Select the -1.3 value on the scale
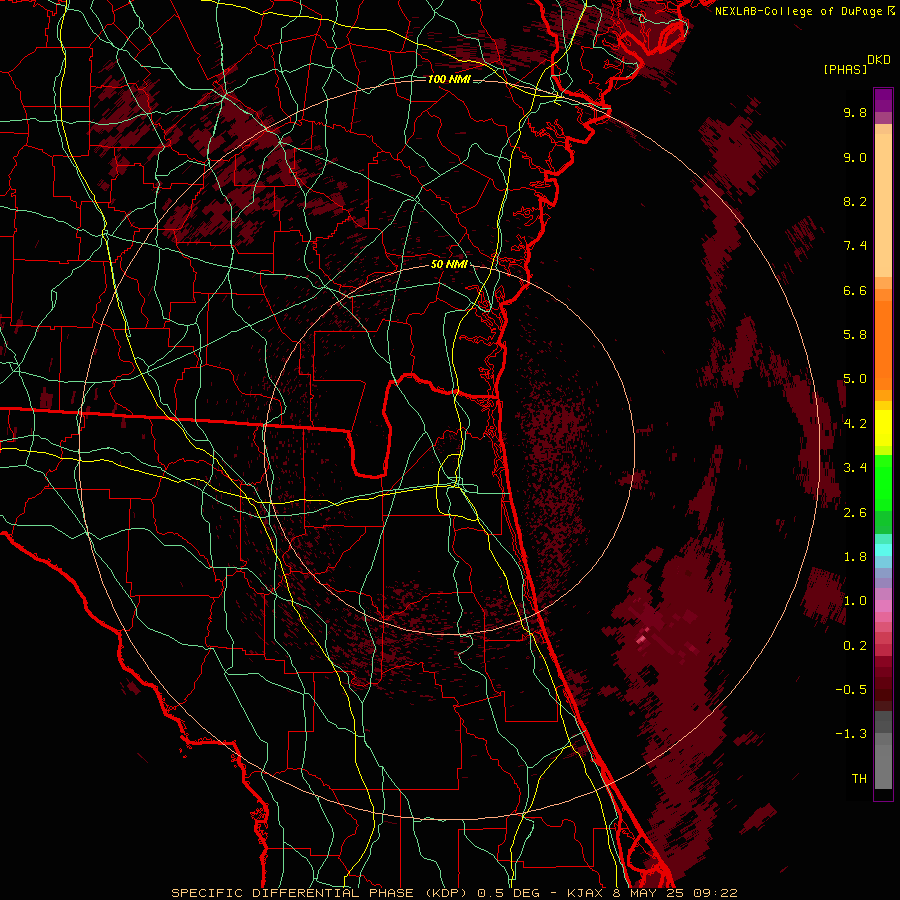Image resolution: width=900 pixels, height=900 pixels. (x=851, y=734)
